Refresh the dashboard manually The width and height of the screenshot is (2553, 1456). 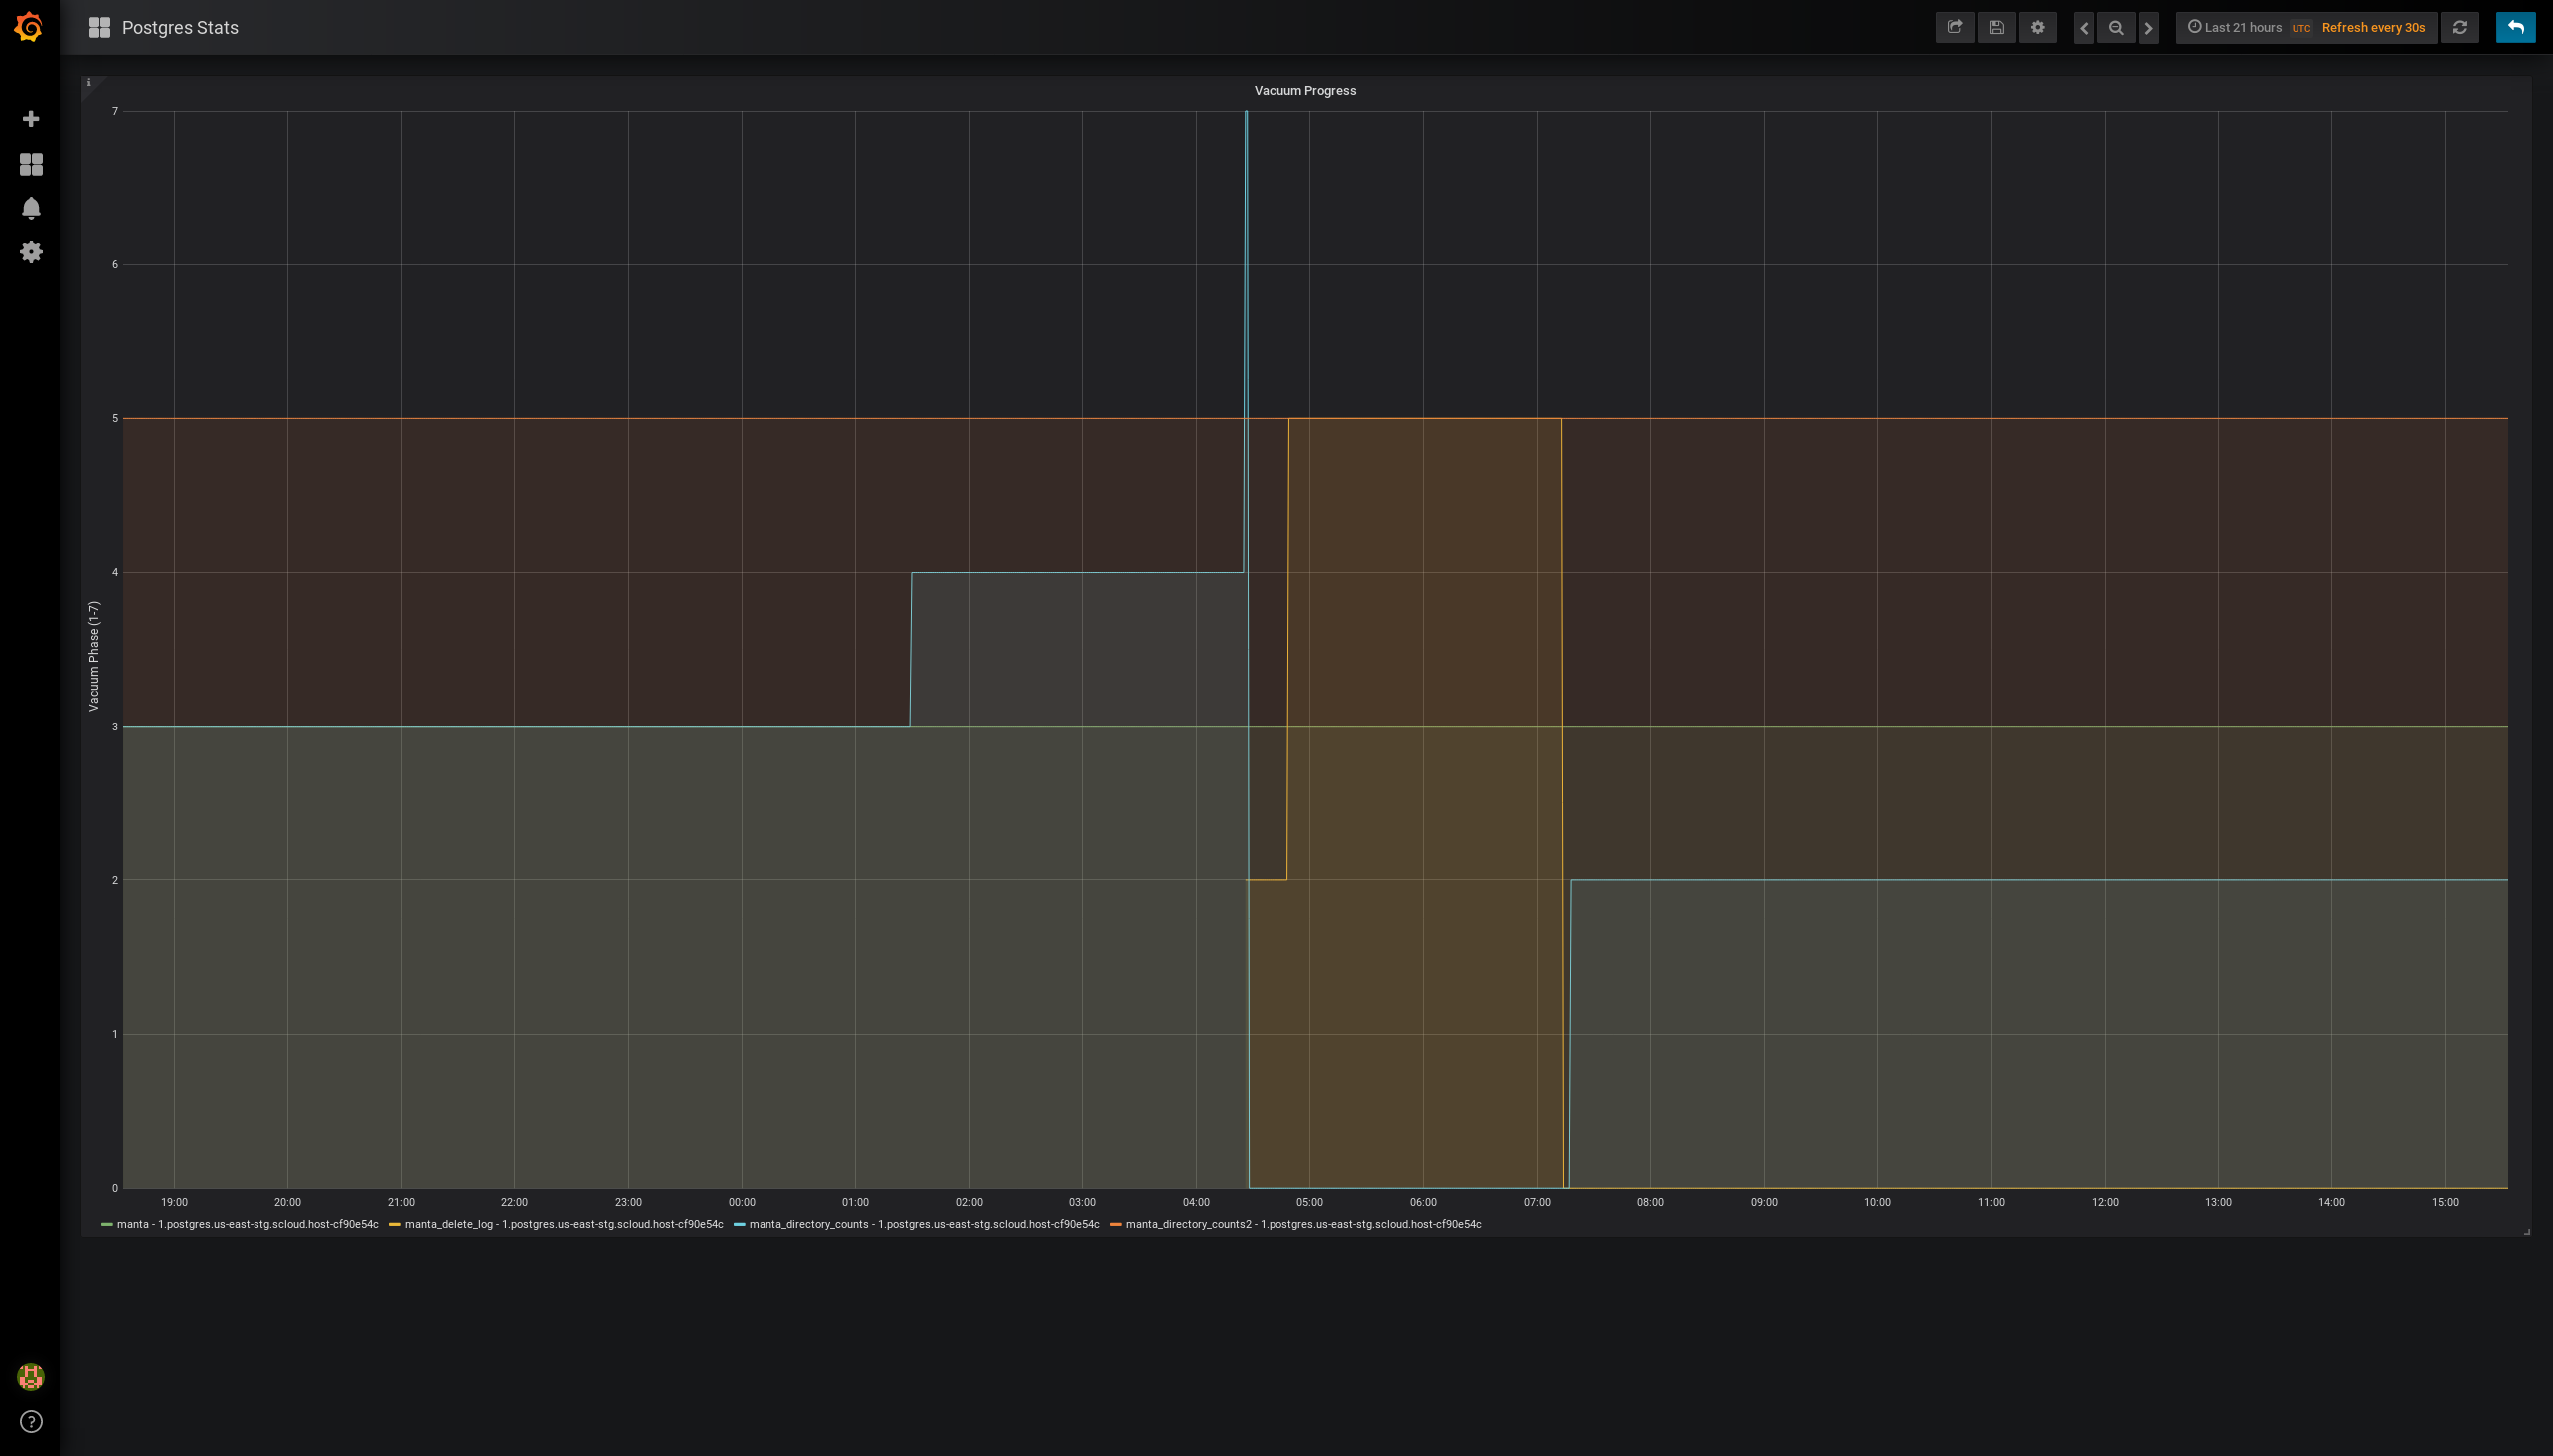pyautogui.click(x=2459, y=27)
